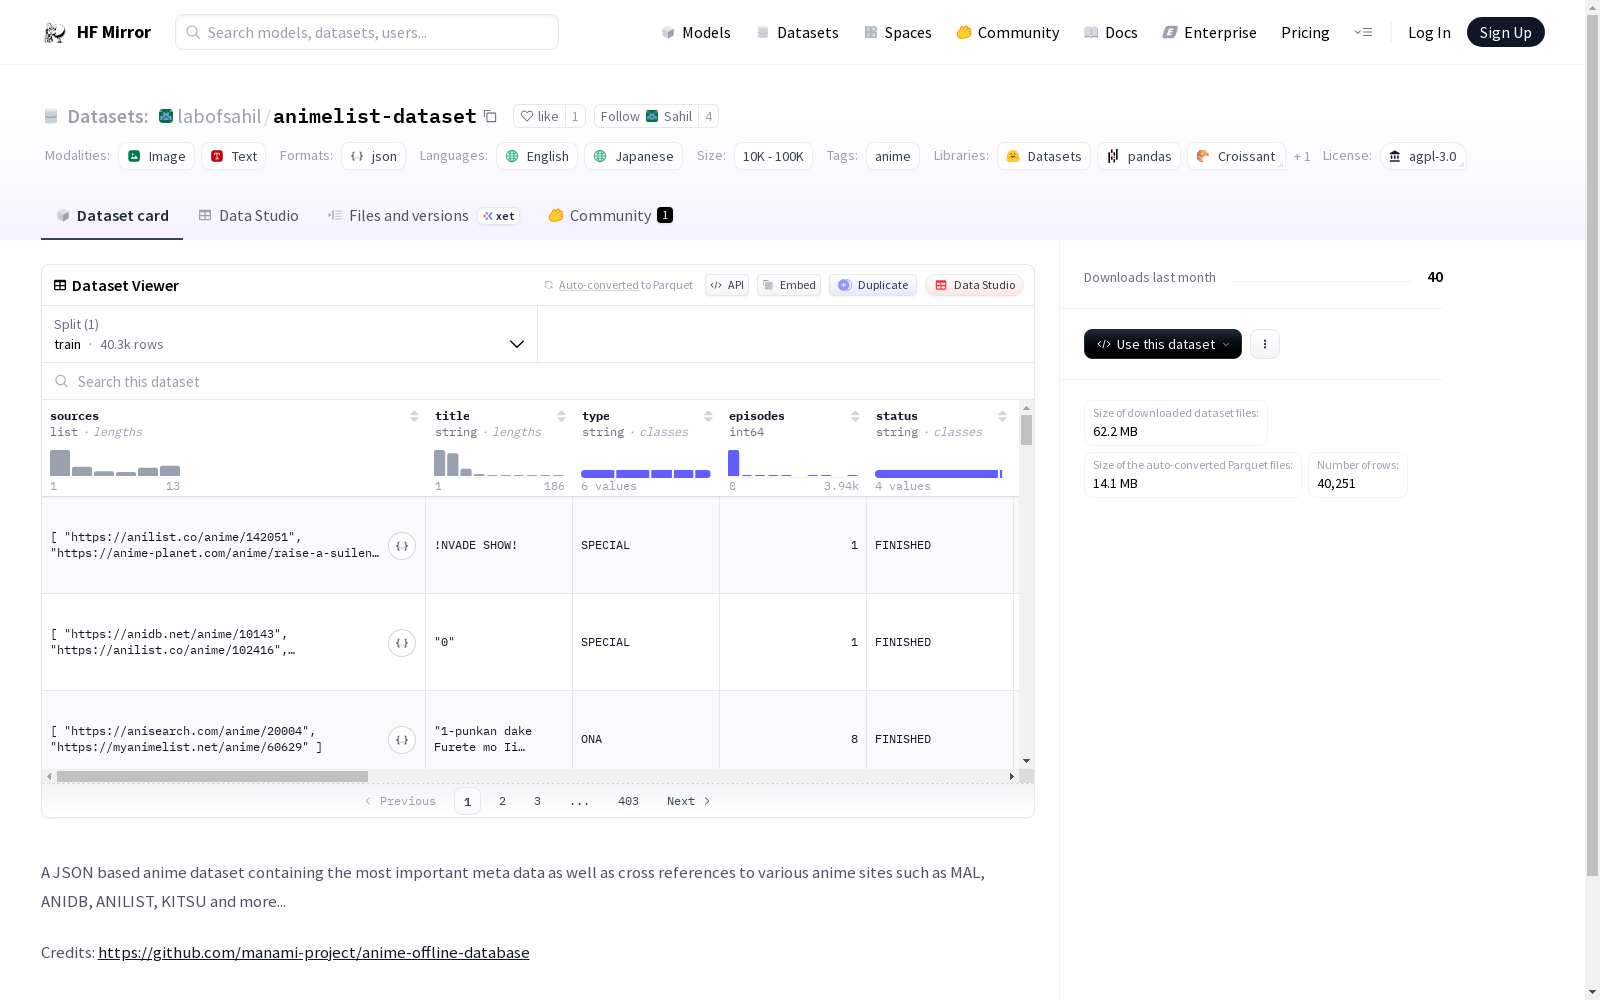Click the Datasets library tag

click(x=1044, y=156)
